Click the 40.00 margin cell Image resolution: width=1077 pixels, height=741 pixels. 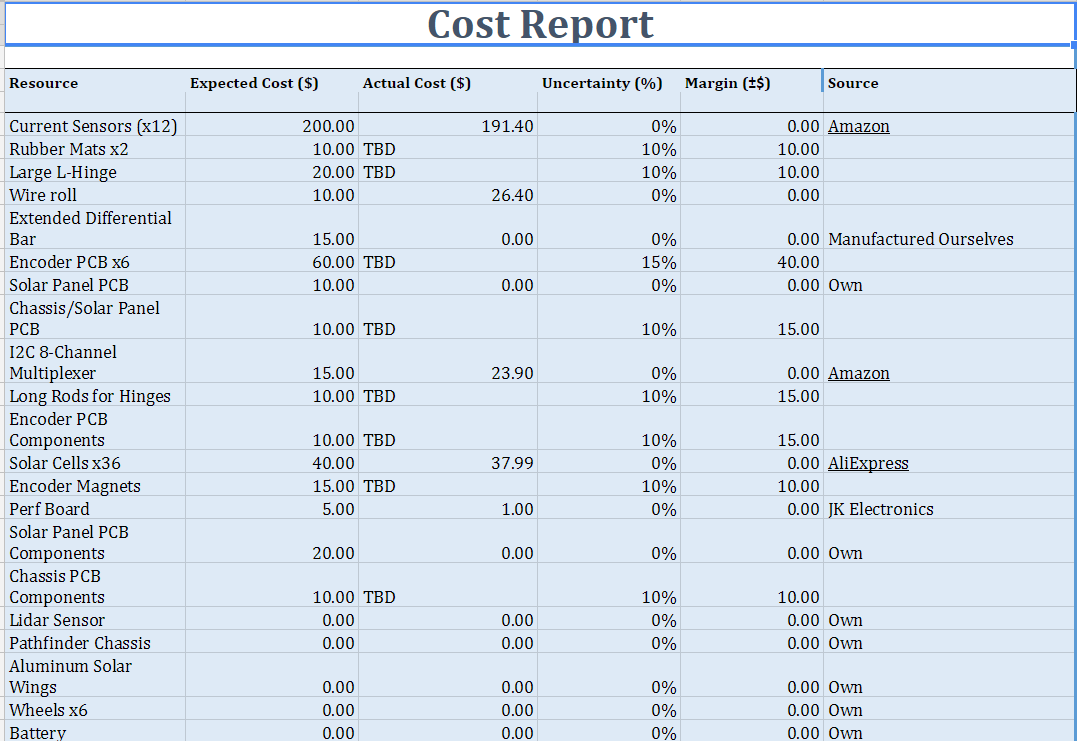point(751,262)
